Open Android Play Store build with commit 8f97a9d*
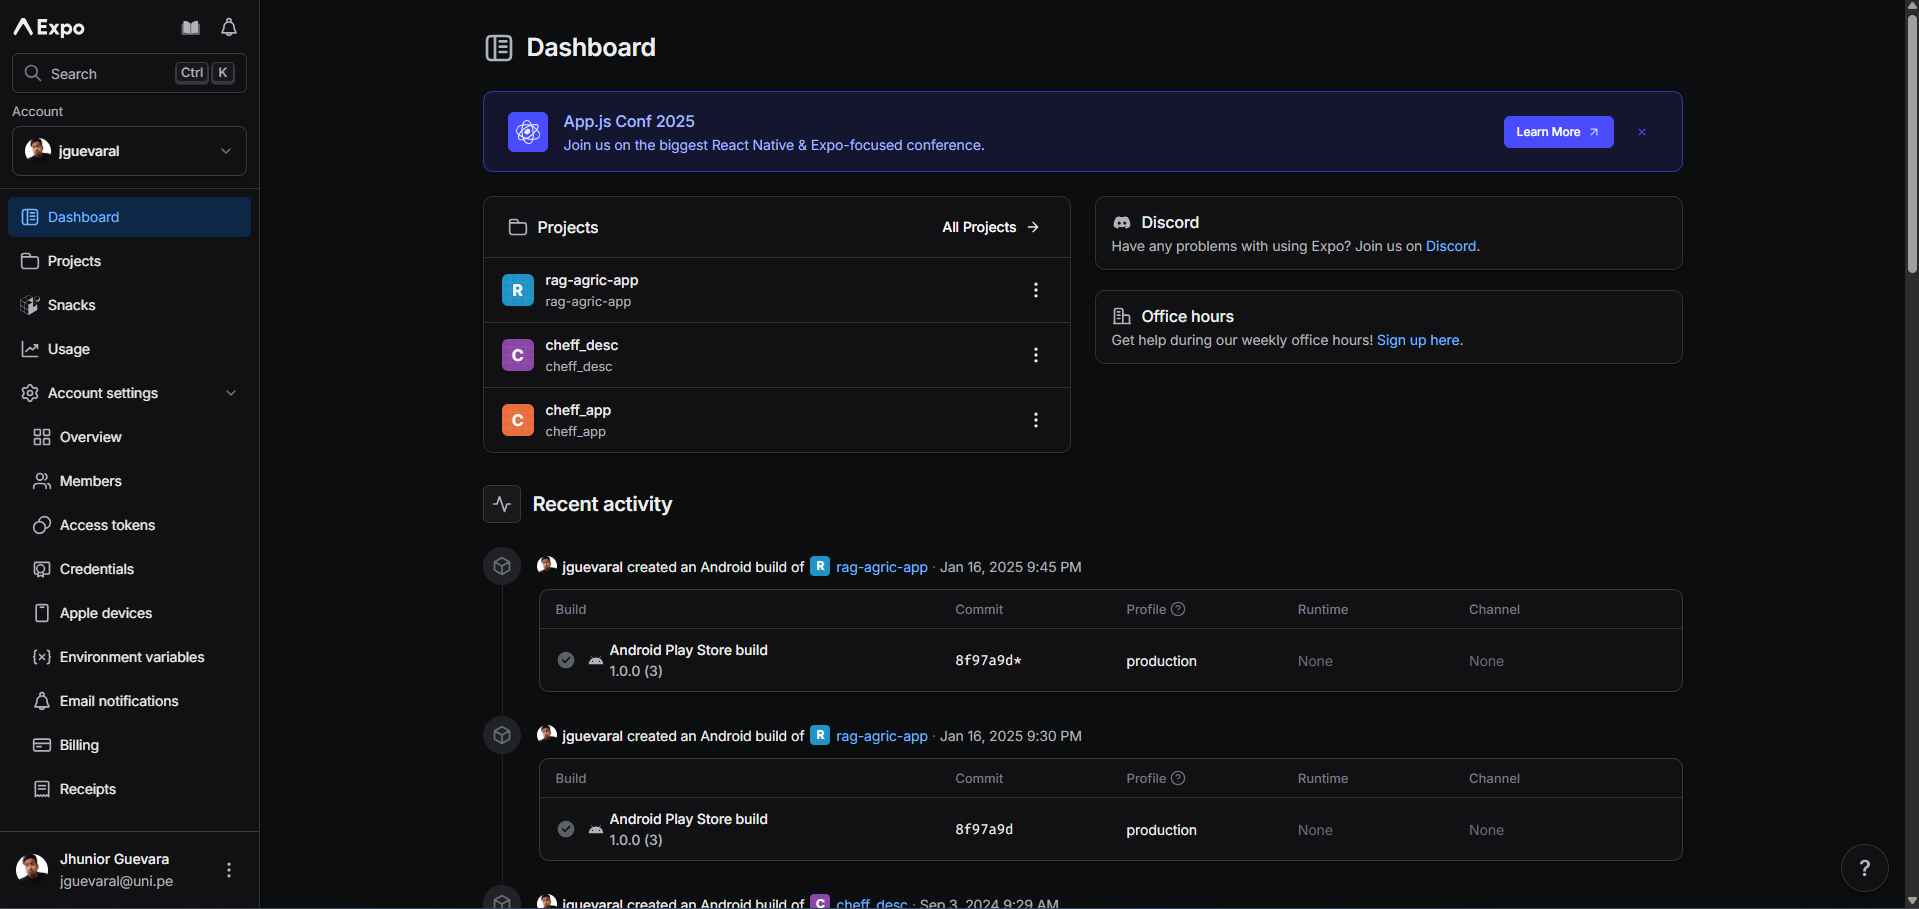The height and width of the screenshot is (909, 1919). tap(1110, 660)
